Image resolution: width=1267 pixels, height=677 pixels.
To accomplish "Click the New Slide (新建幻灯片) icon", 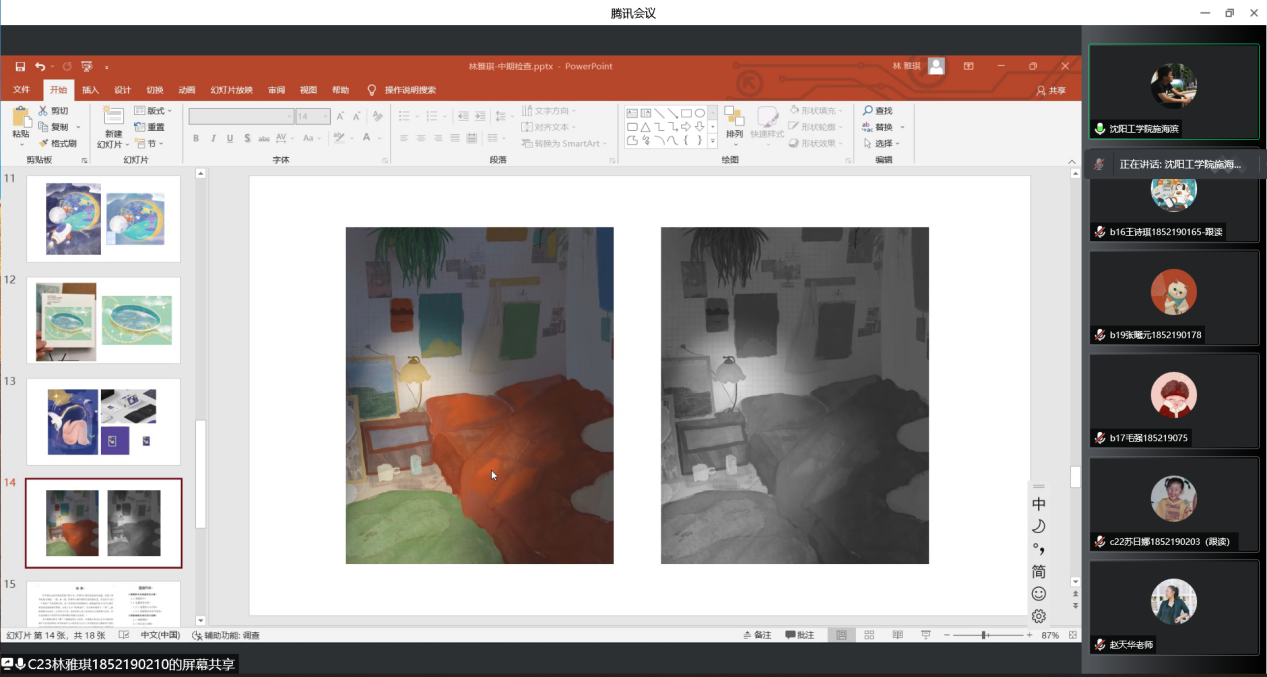I will [x=113, y=116].
